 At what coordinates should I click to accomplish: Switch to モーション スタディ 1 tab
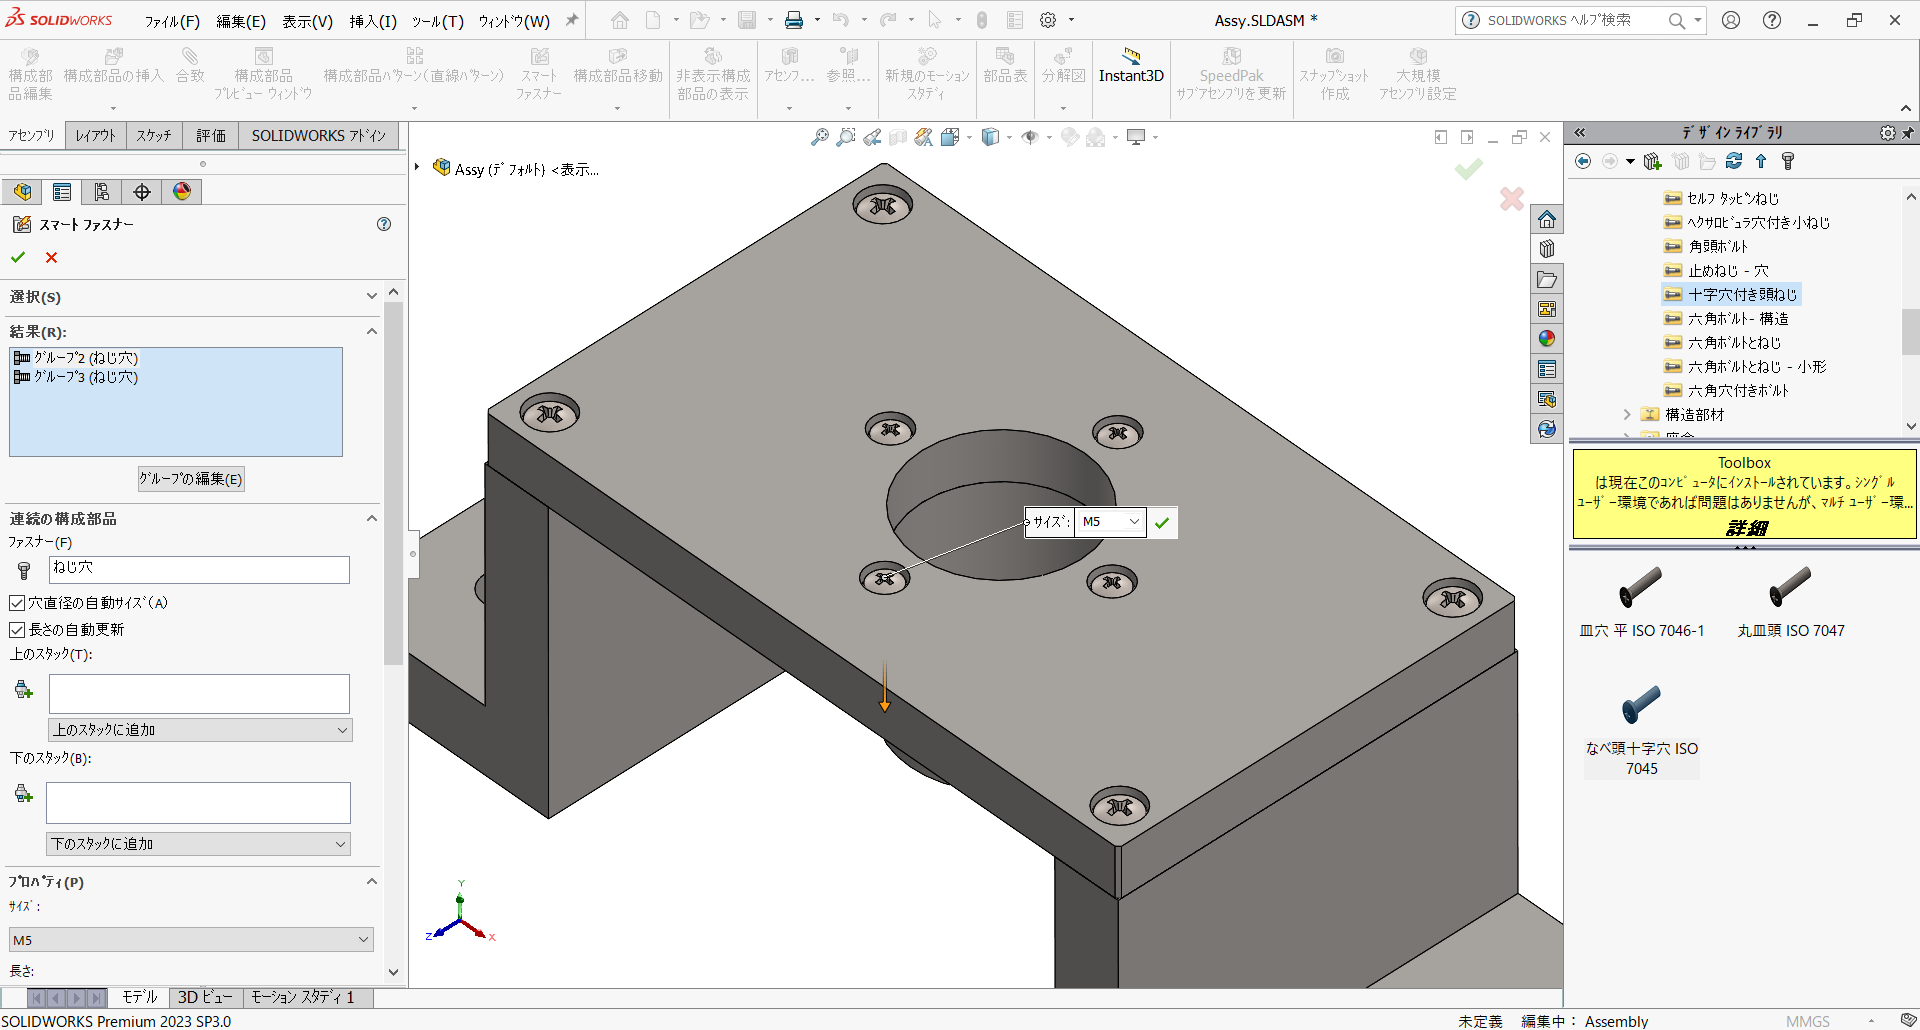click(303, 997)
